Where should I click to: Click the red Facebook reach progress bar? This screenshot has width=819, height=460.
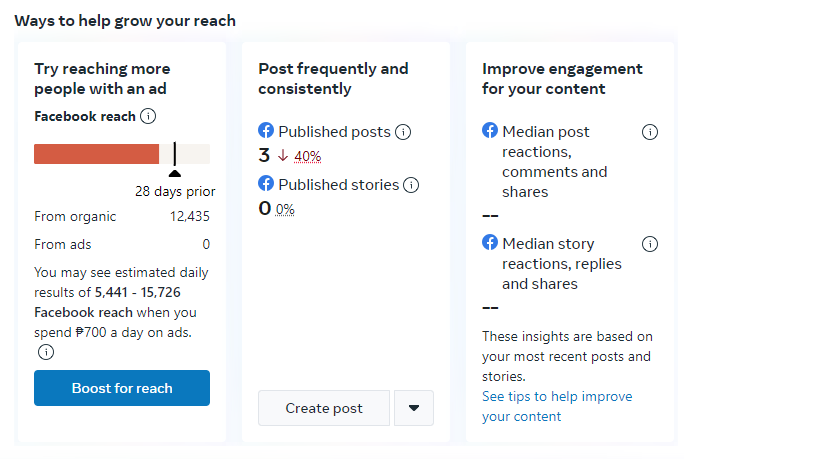(x=97, y=154)
